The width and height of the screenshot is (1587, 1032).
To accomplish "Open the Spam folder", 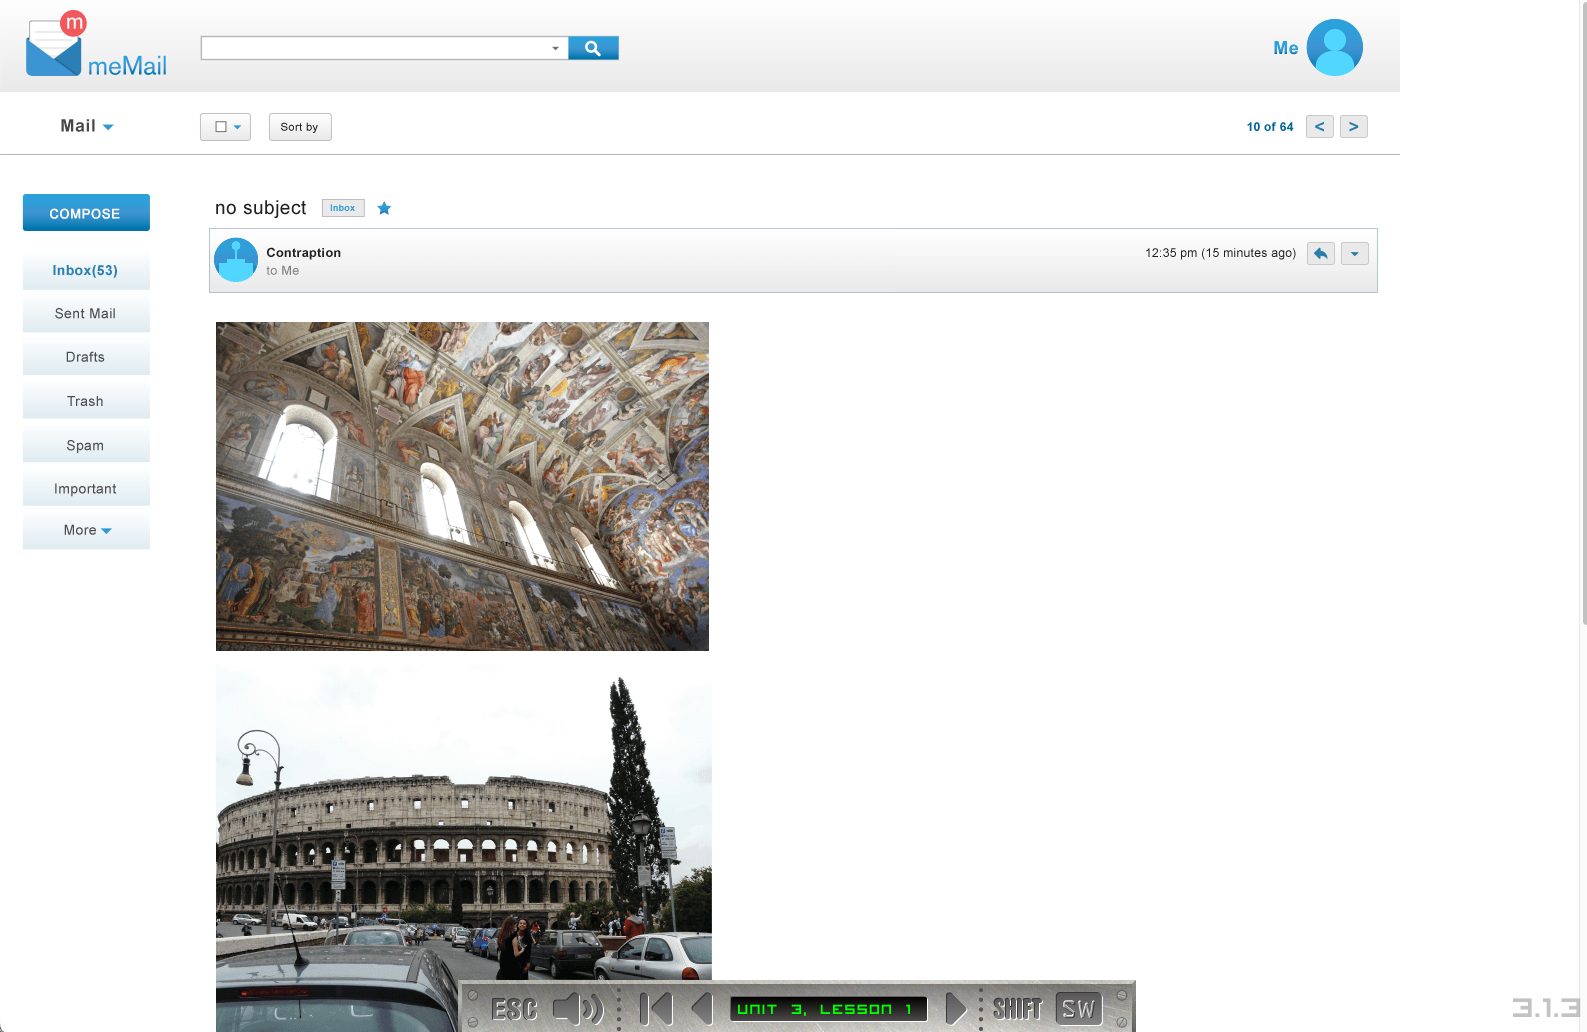I will [86, 445].
